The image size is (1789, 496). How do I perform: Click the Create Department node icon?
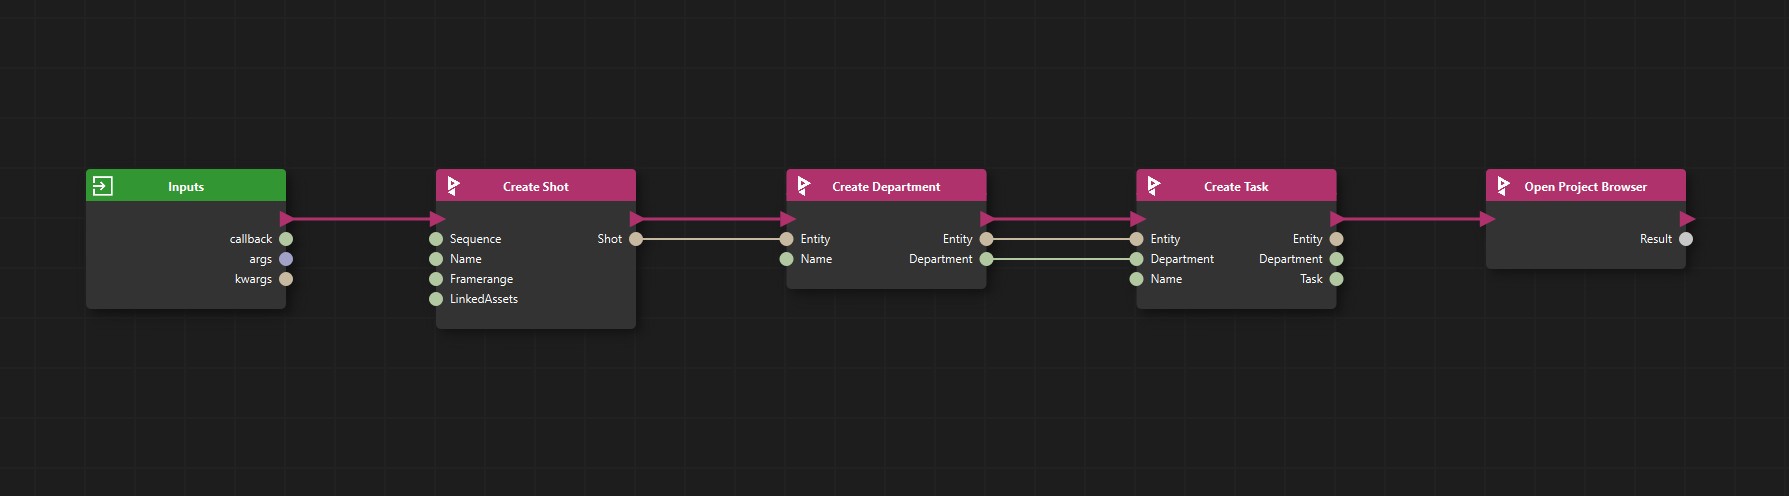(x=803, y=186)
